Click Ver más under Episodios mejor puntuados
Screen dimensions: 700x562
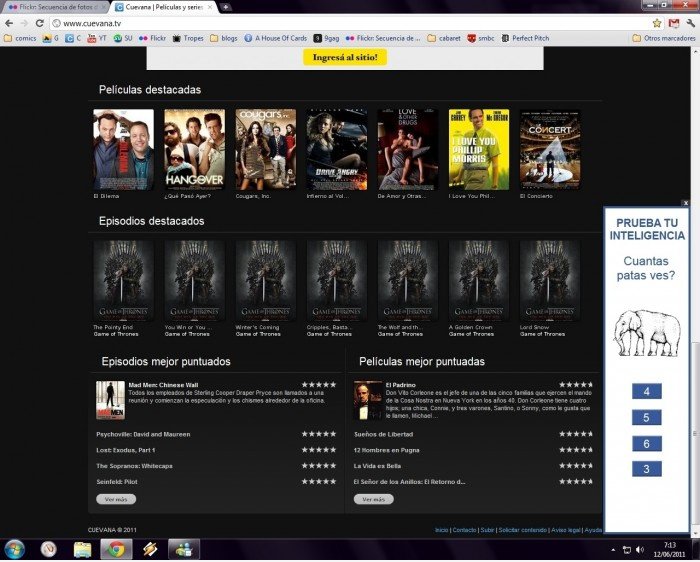pyautogui.click(x=116, y=500)
